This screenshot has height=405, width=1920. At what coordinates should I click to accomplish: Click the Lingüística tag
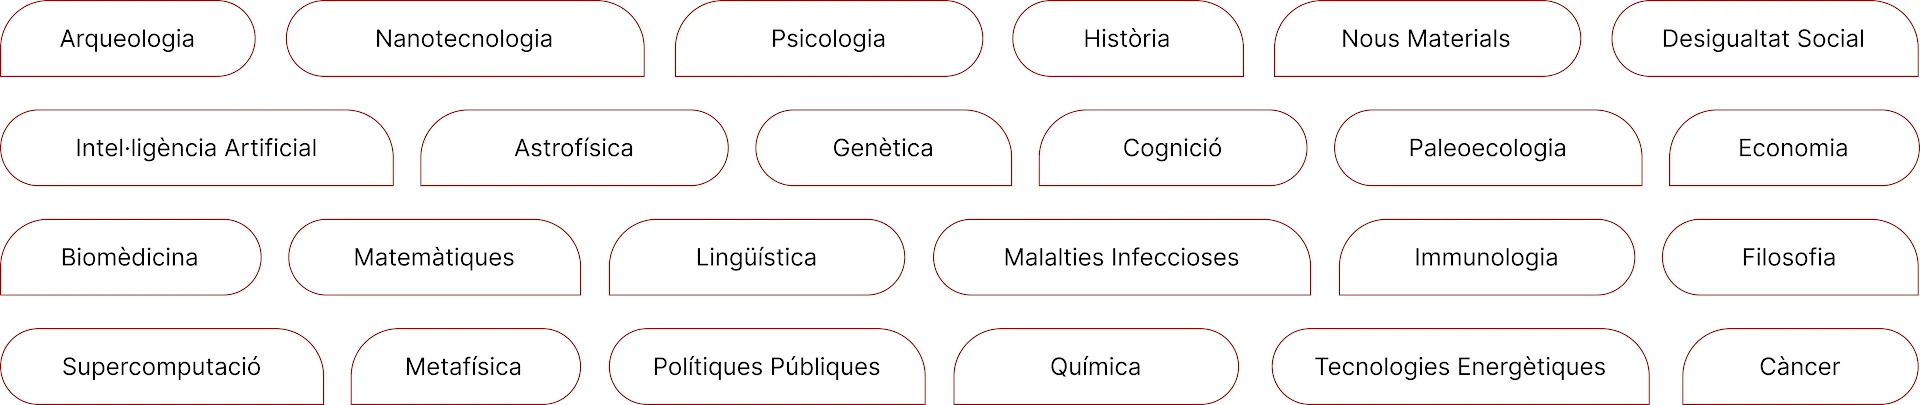click(757, 257)
